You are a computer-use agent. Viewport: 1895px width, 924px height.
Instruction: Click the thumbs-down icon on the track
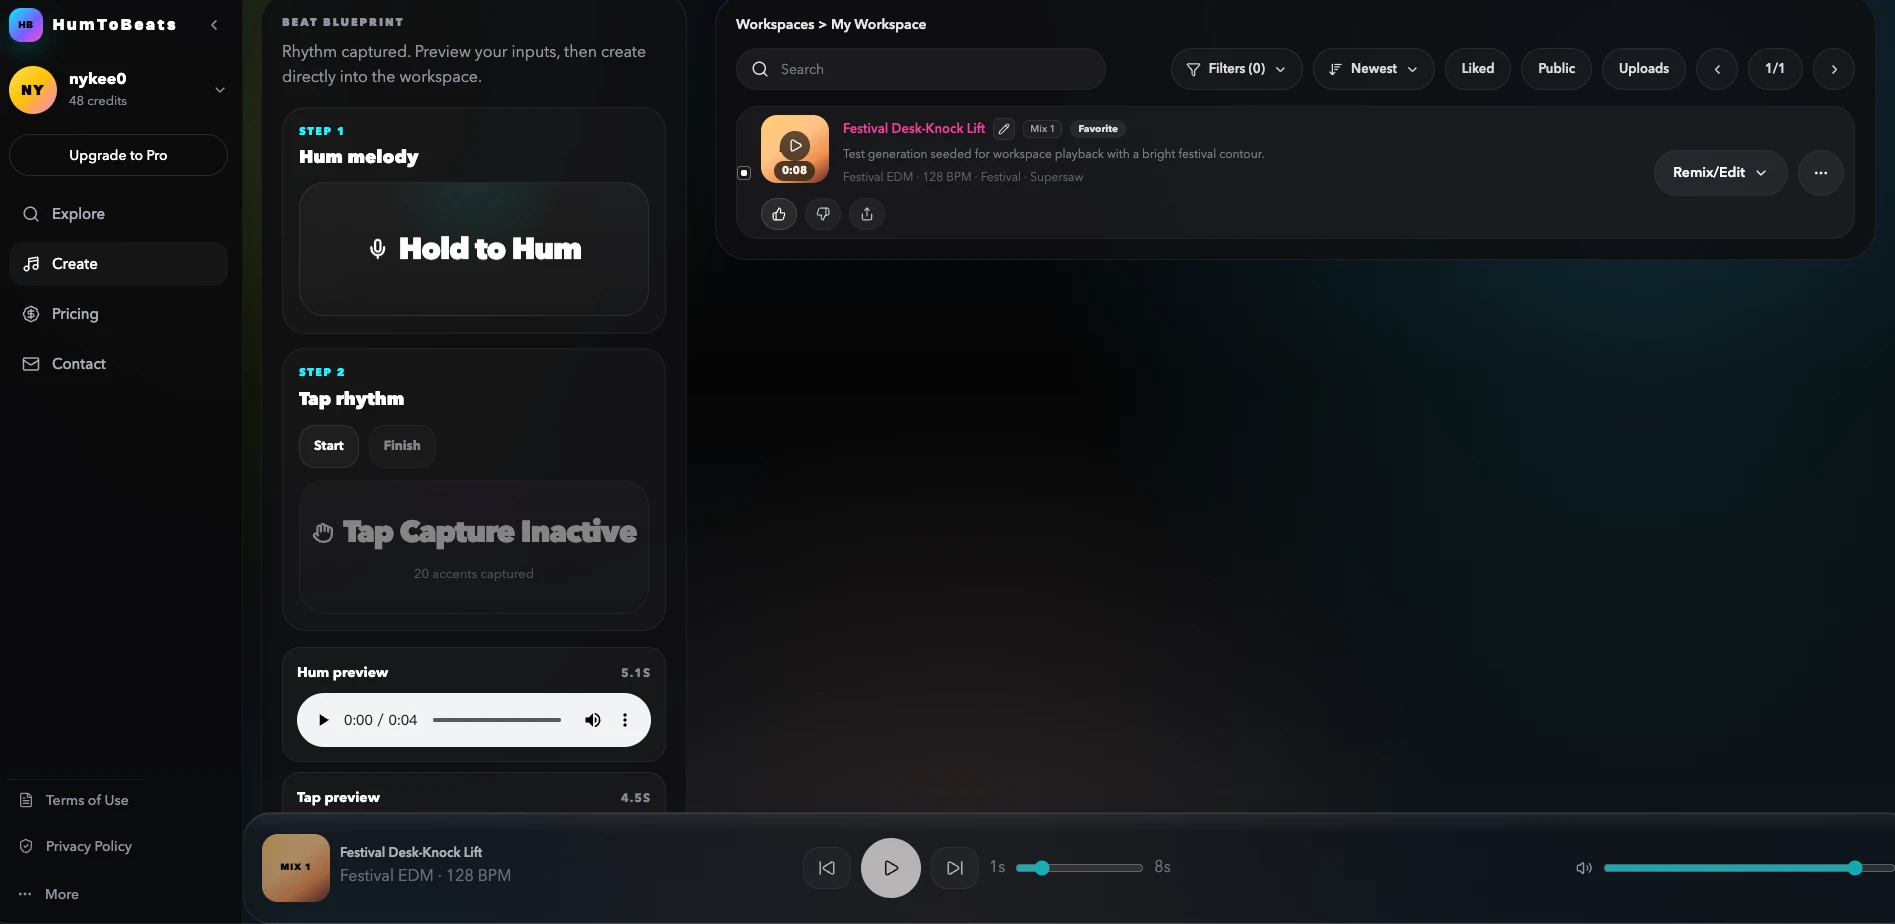click(x=823, y=214)
